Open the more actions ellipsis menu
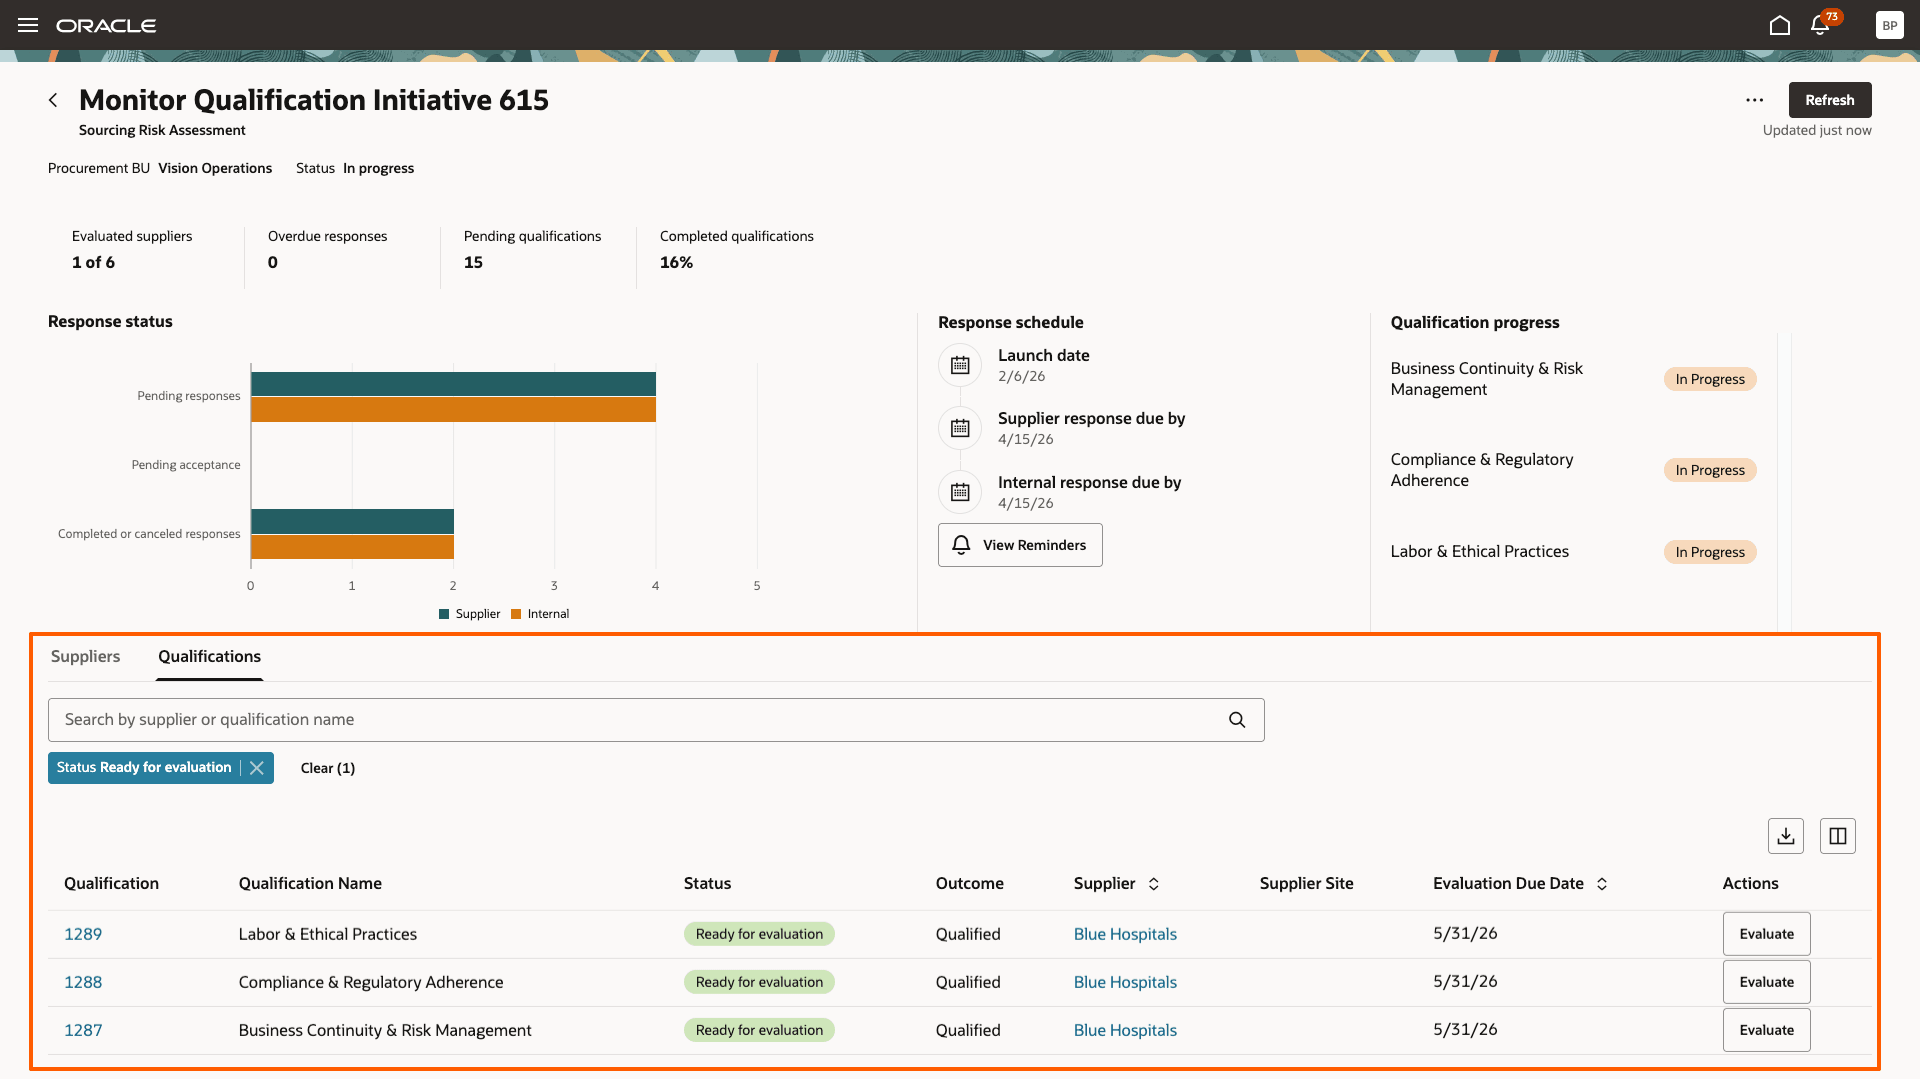This screenshot has width=1920, height=1079. point(1754,100)
